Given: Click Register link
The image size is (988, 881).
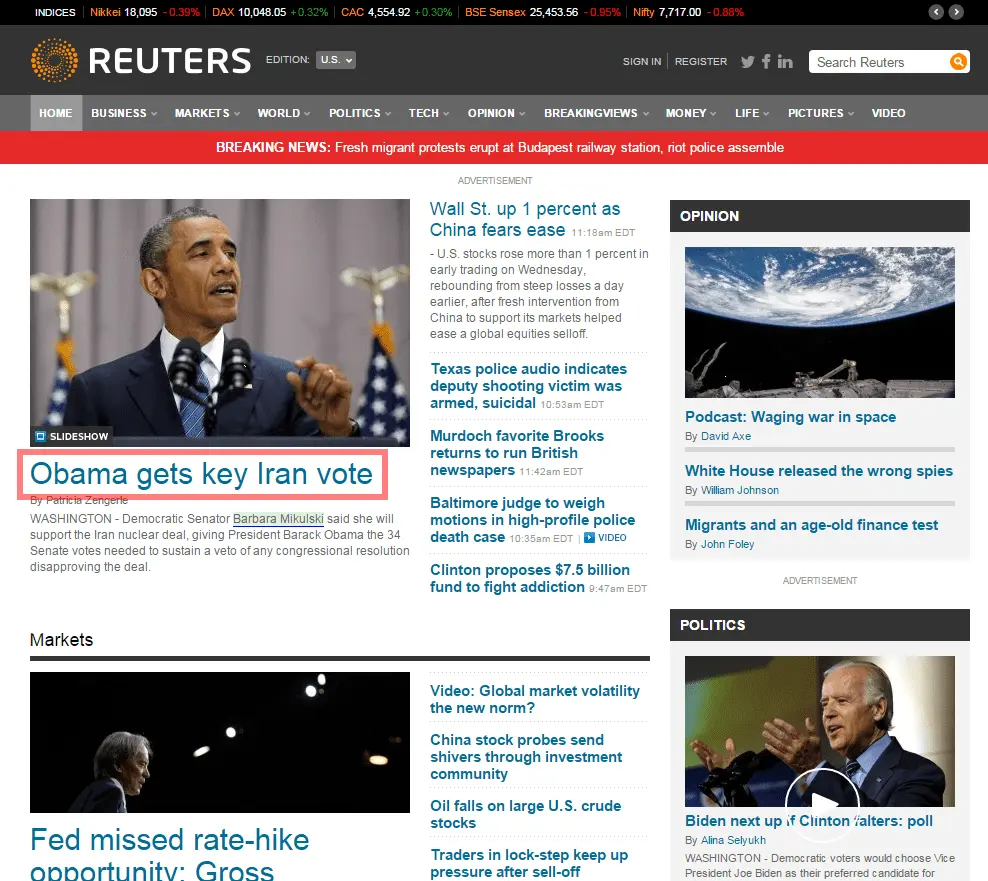Looking at the screenshot, I should (701, 62).
